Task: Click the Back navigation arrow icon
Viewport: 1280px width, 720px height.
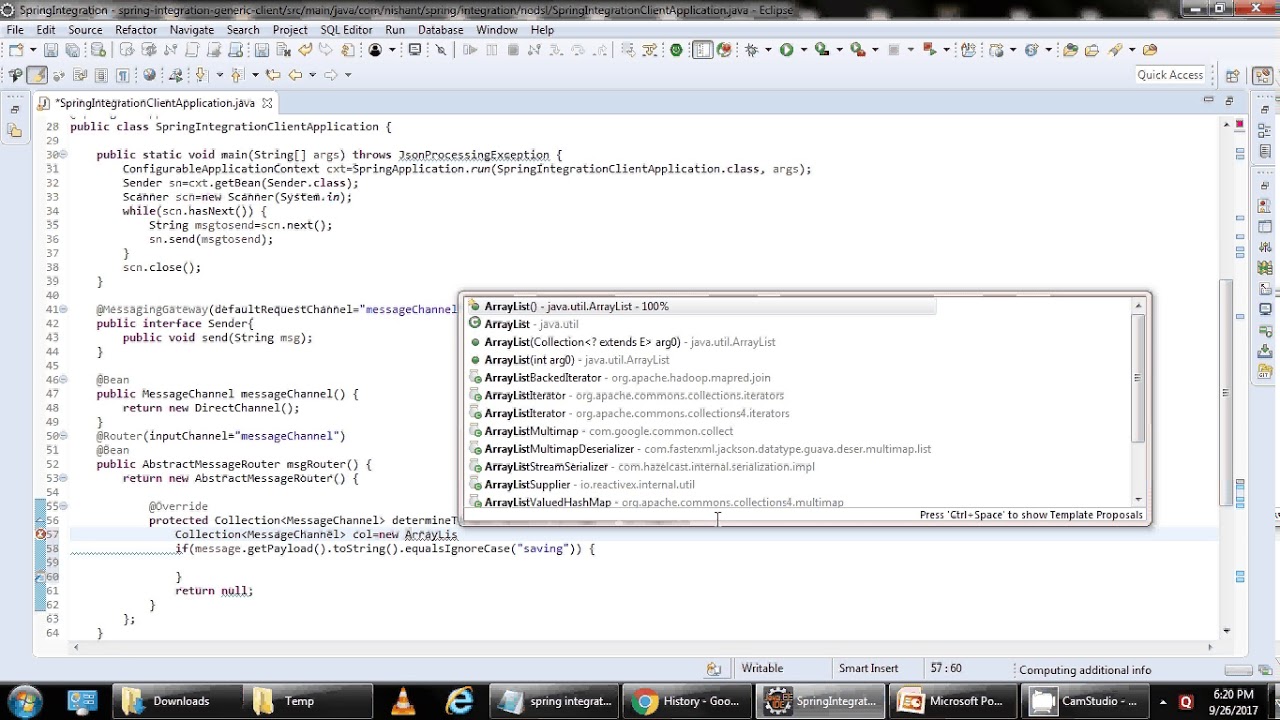Action: tap(295, 75)
